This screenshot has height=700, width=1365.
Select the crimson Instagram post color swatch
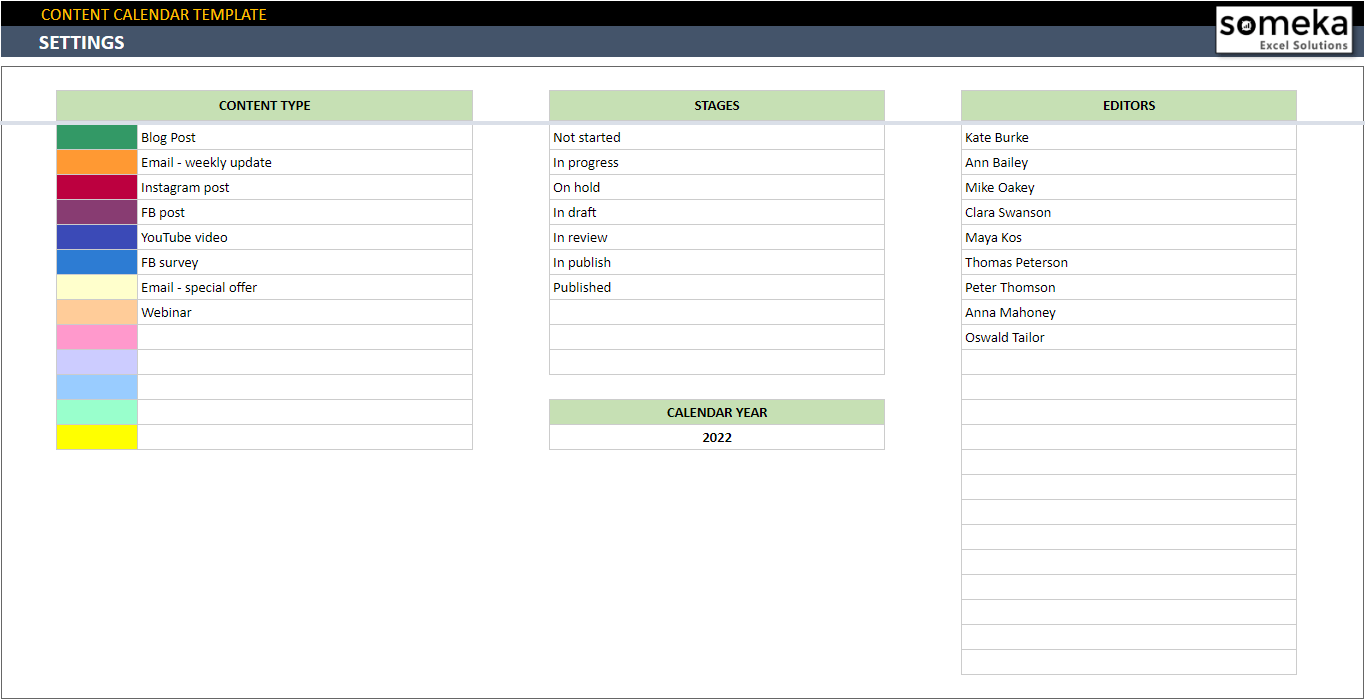[x=97, y=187]
